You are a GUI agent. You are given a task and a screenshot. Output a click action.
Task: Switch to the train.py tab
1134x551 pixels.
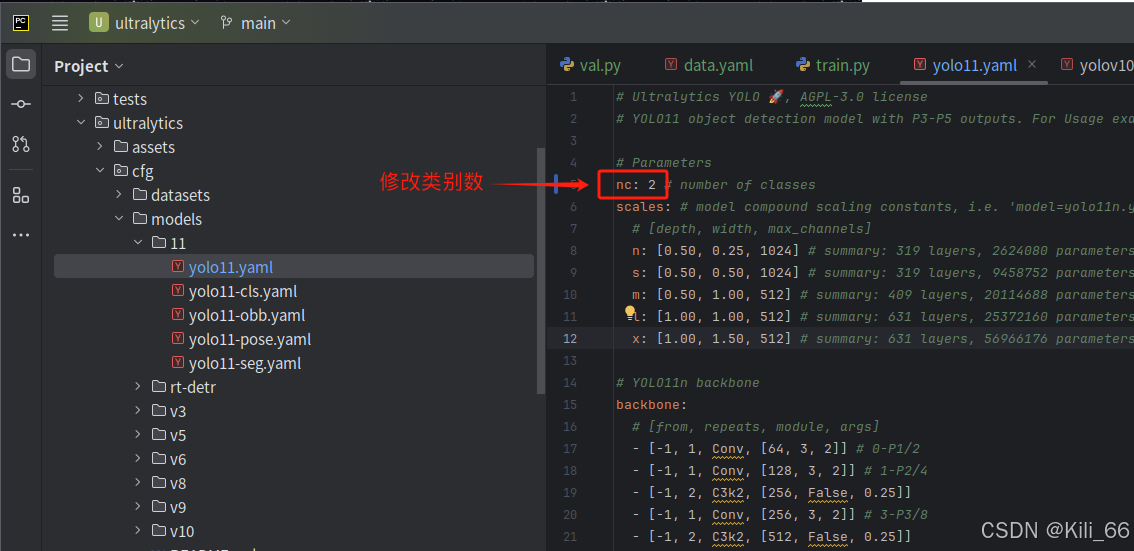click(832, 65)
